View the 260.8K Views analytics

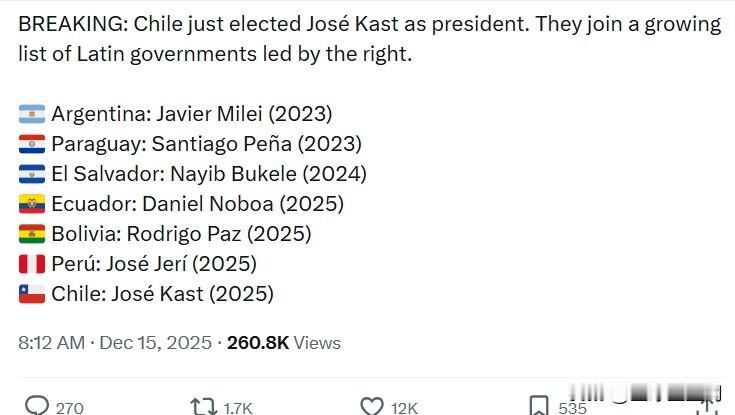[284, 343]
